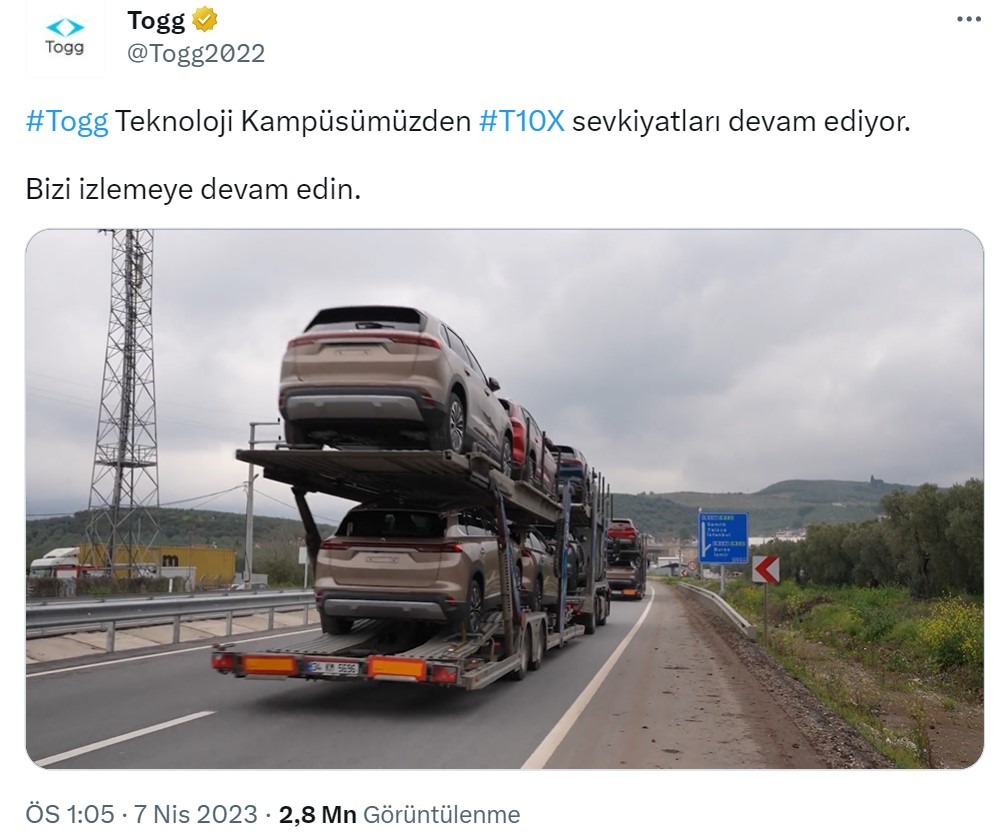The height and width of the screenshot is (836, 998).
Task: Open the three-dot more options menu
Action: click(969, 20)
